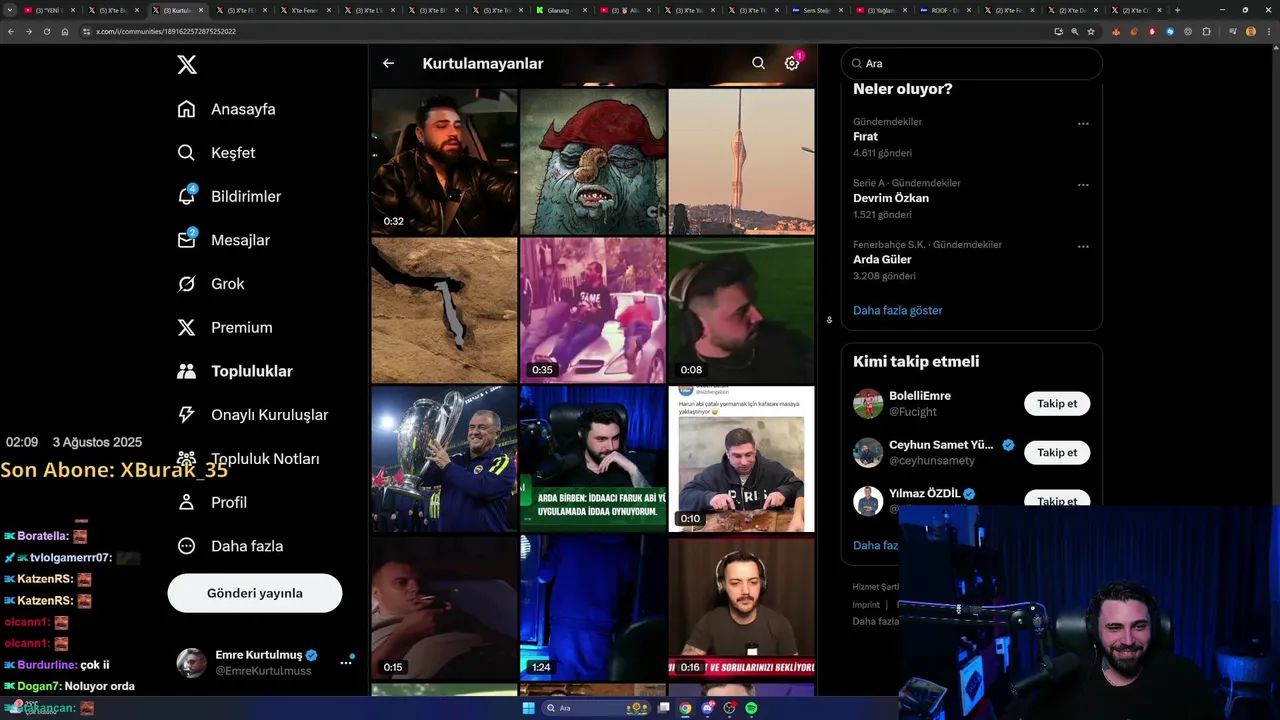Click the browser home button
This screenshot has width=1280, height=720.
(65, 31)
